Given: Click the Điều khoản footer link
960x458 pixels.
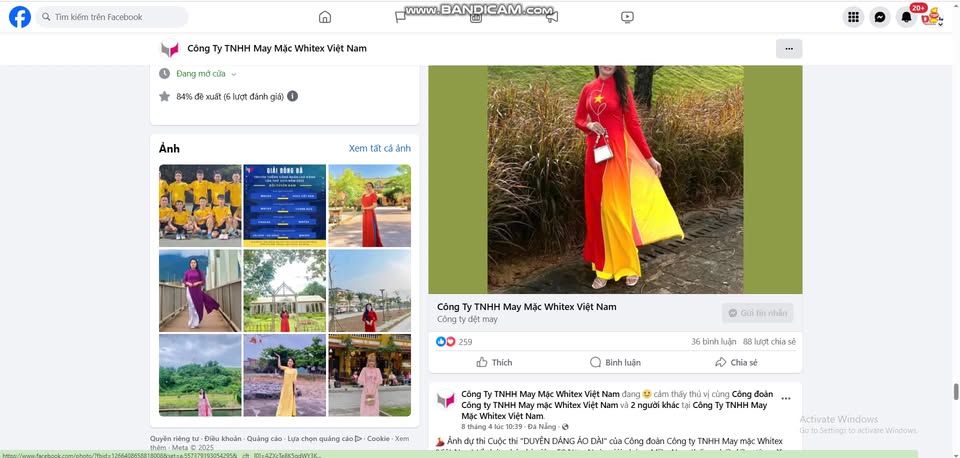Looking at the screenshot, I should point(223,439).
